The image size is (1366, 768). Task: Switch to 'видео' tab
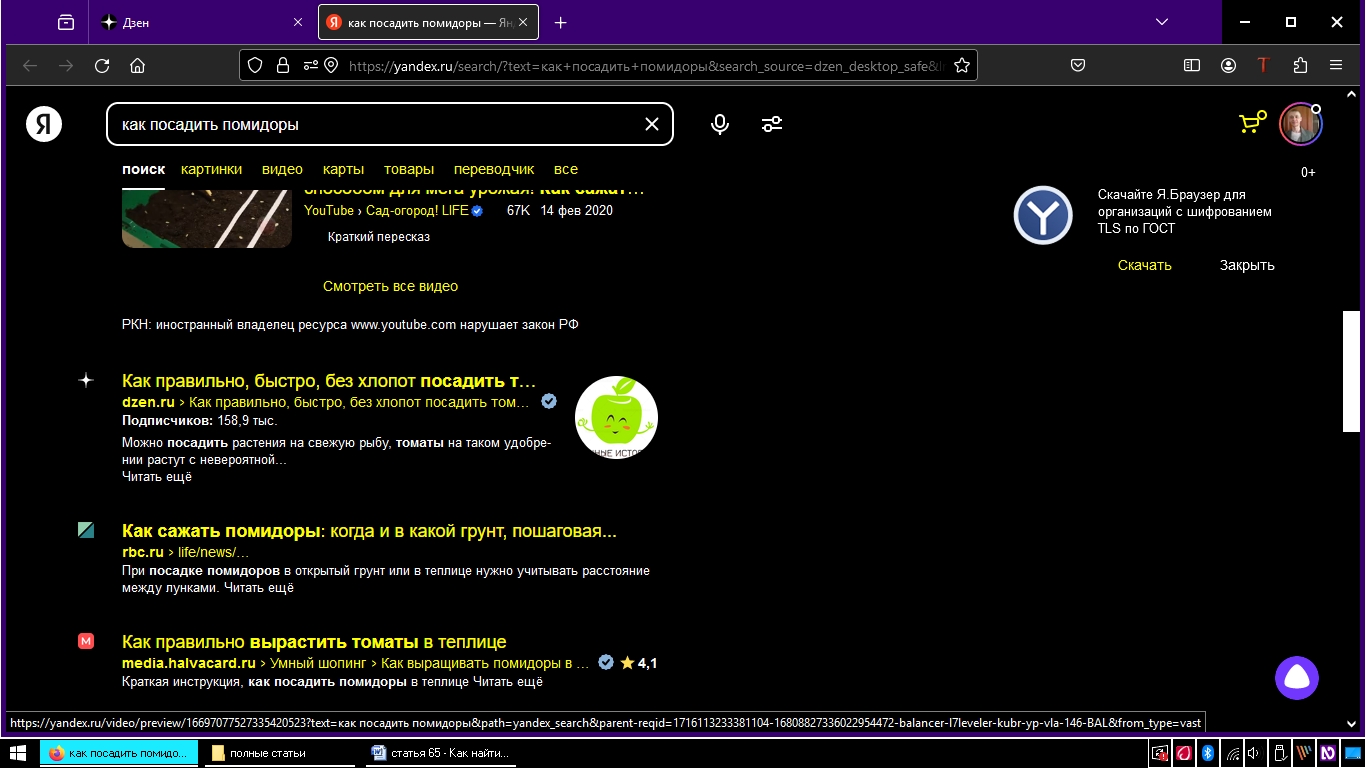click(x=282, y=169)
